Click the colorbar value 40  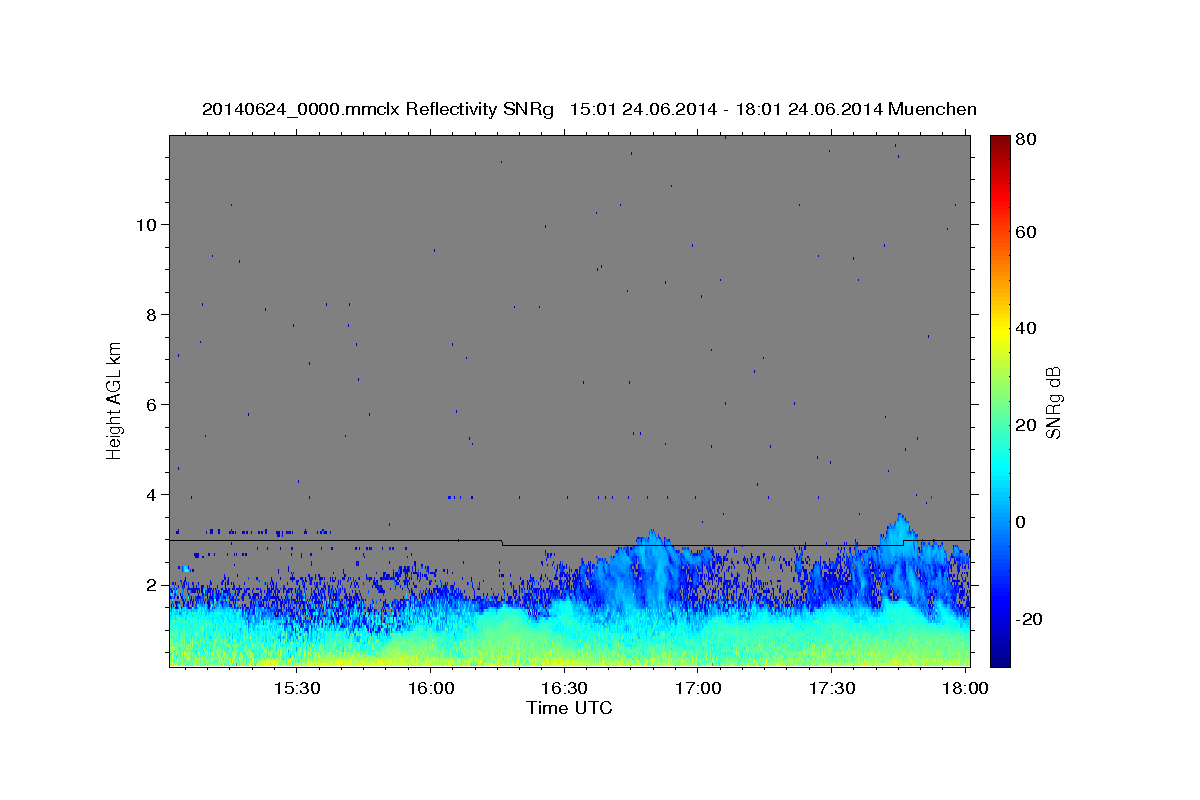(x=1027, y=328)
